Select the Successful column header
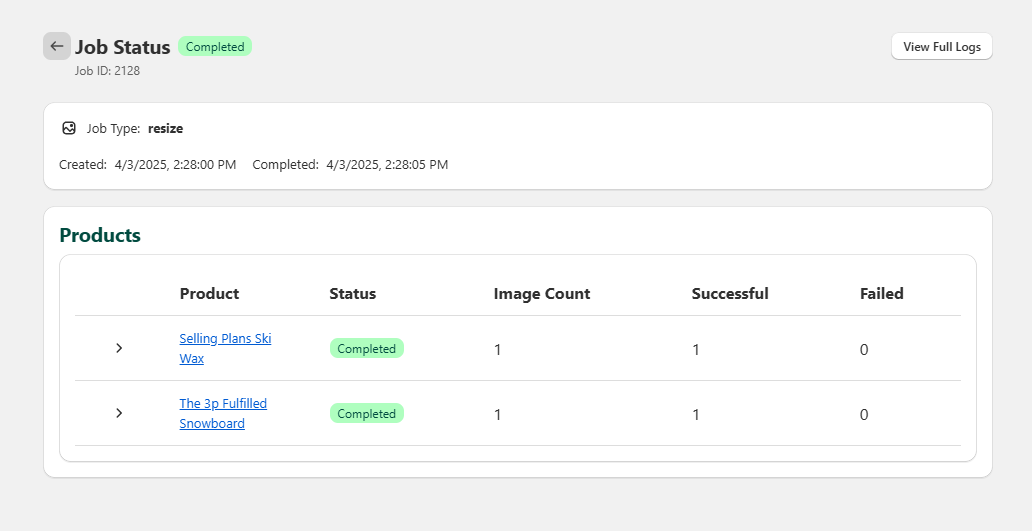 (729, 293)
